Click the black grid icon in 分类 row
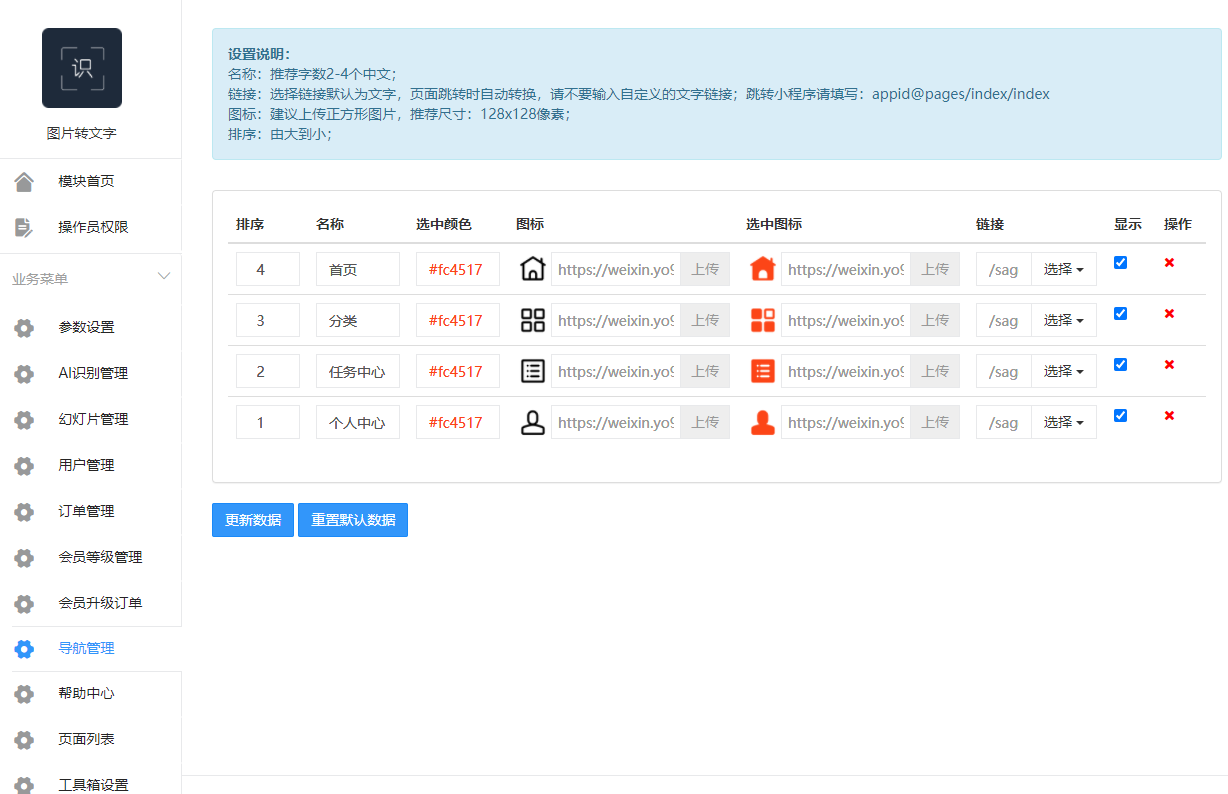Viewport: 1228px width, 794px height. (533, 320)
